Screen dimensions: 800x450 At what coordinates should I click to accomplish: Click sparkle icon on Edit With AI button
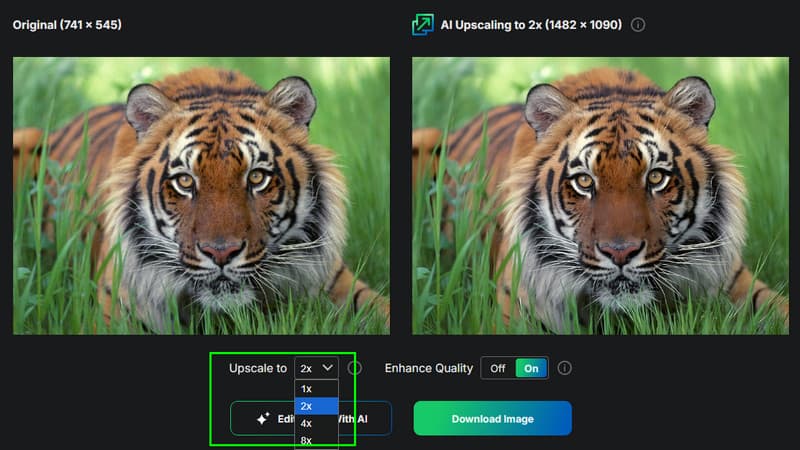point(262,419)
